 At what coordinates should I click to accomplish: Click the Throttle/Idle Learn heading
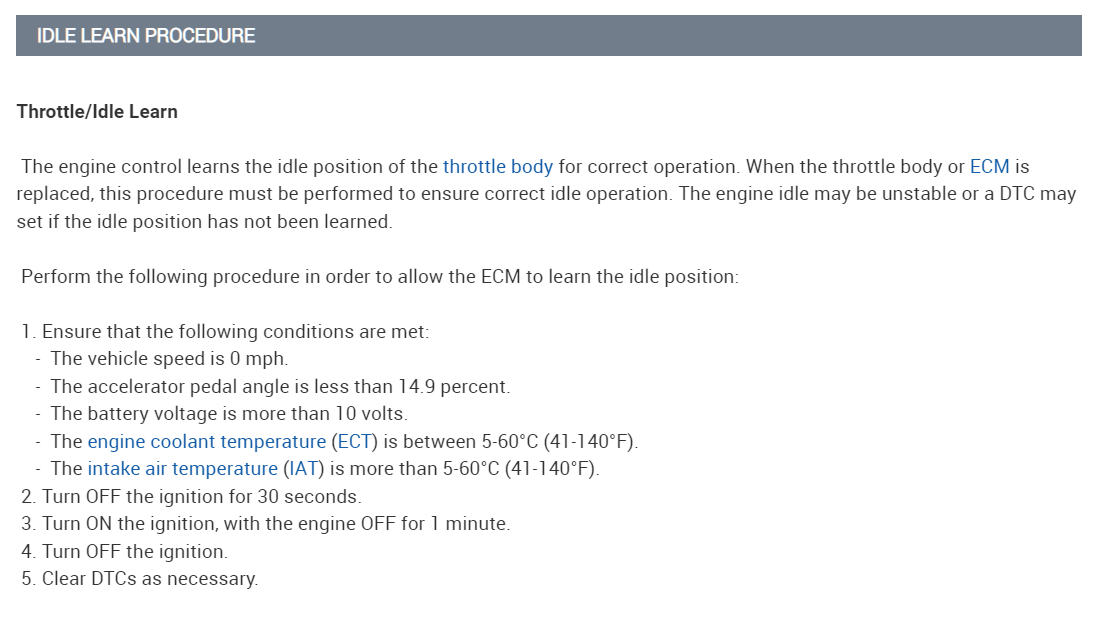pyautogui.click(x=97, y=112)
